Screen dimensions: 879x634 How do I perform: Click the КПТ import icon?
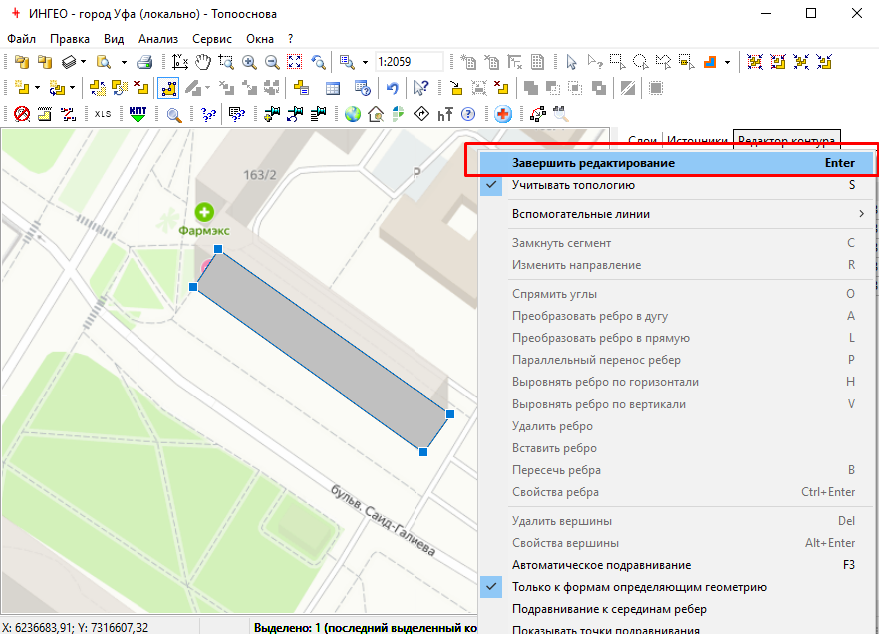pos(137,114)
